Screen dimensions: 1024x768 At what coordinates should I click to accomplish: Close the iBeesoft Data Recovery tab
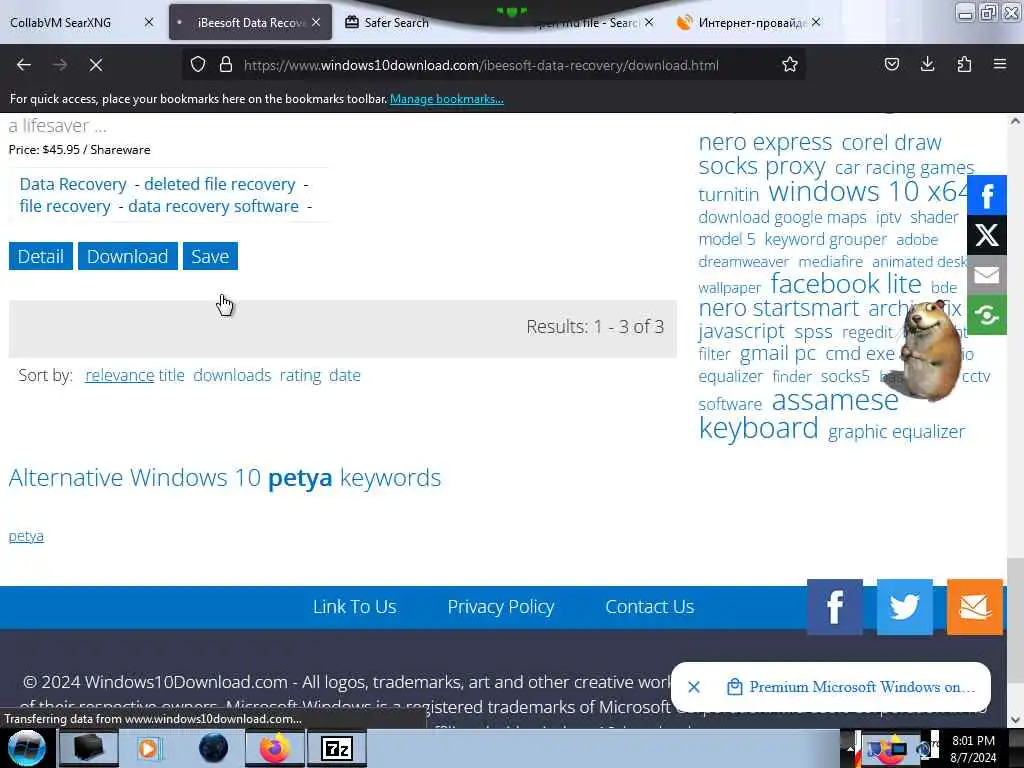coord(316,22)
